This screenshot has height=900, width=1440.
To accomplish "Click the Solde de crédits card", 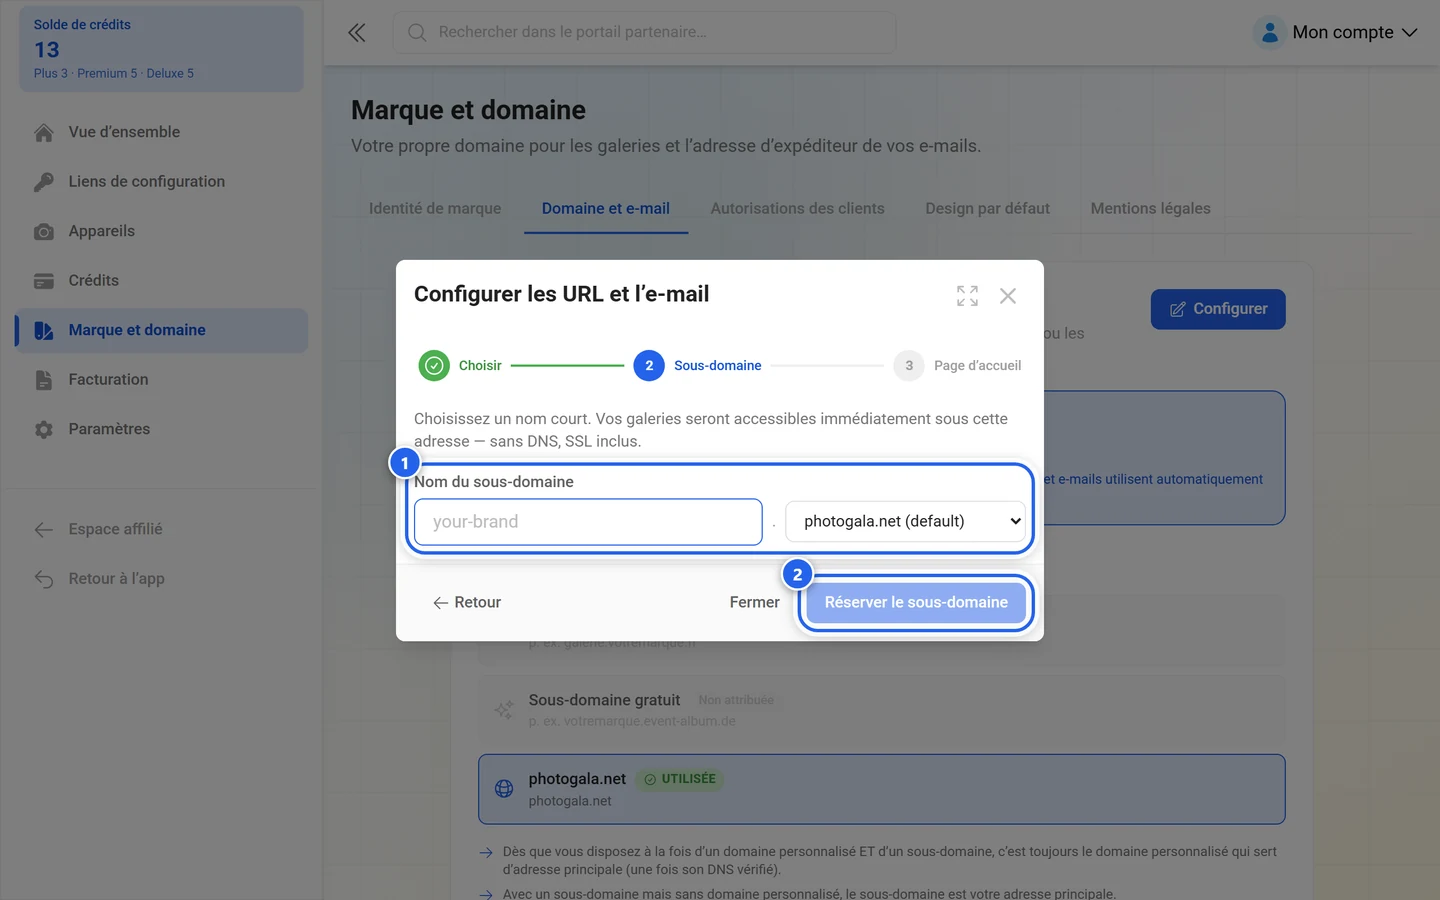I will pos(161,49).
